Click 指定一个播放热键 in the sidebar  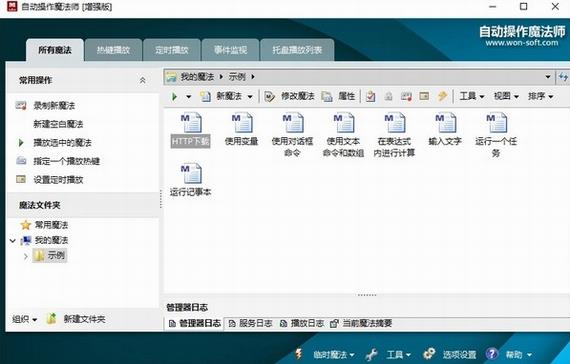(67, 161)
